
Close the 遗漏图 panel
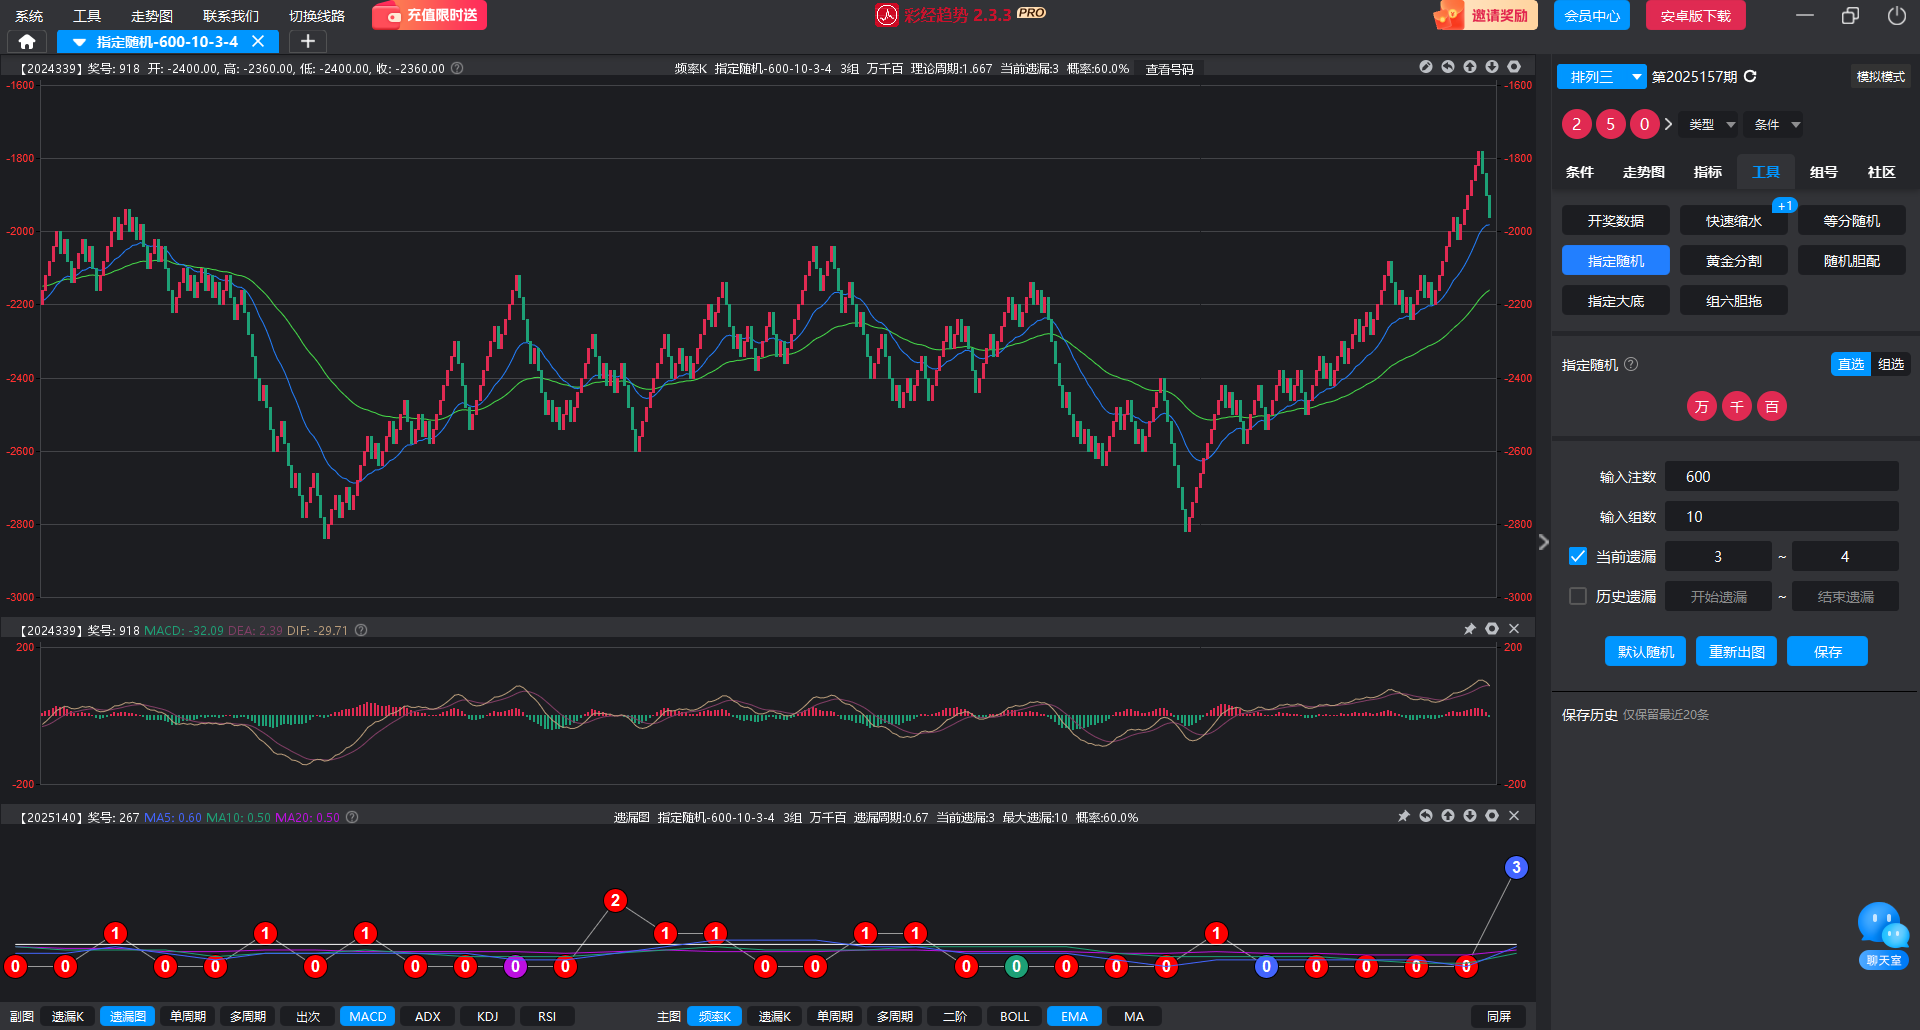1514,816
